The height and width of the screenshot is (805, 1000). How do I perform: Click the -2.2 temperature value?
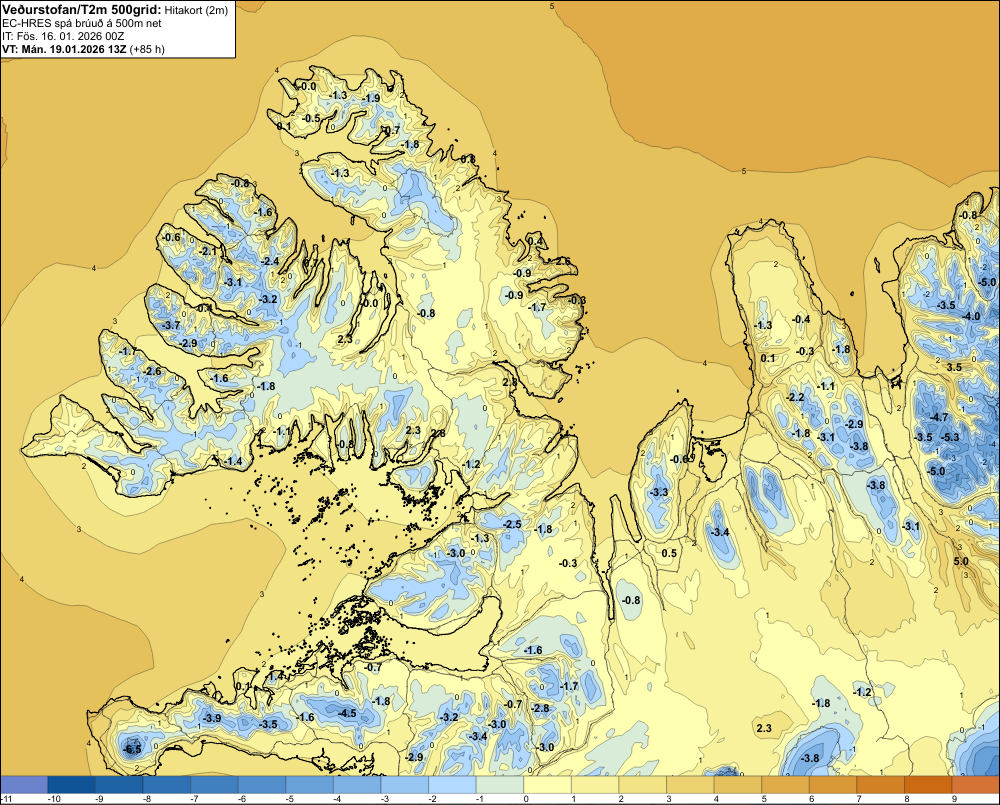point(796,397)
